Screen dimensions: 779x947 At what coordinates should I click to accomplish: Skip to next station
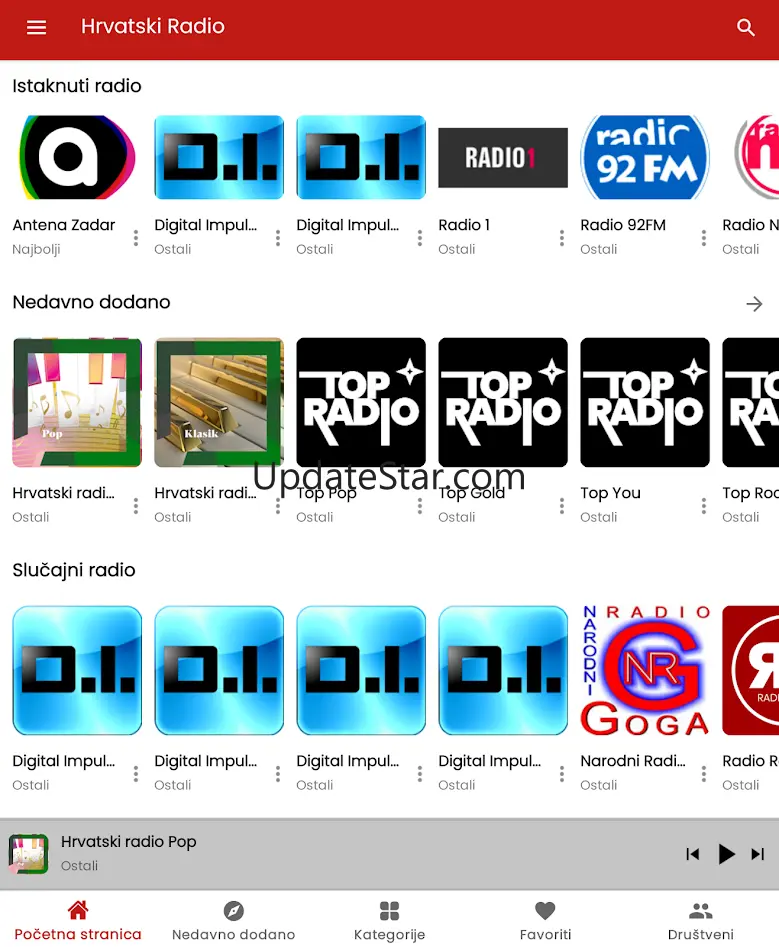pos(758,854)
